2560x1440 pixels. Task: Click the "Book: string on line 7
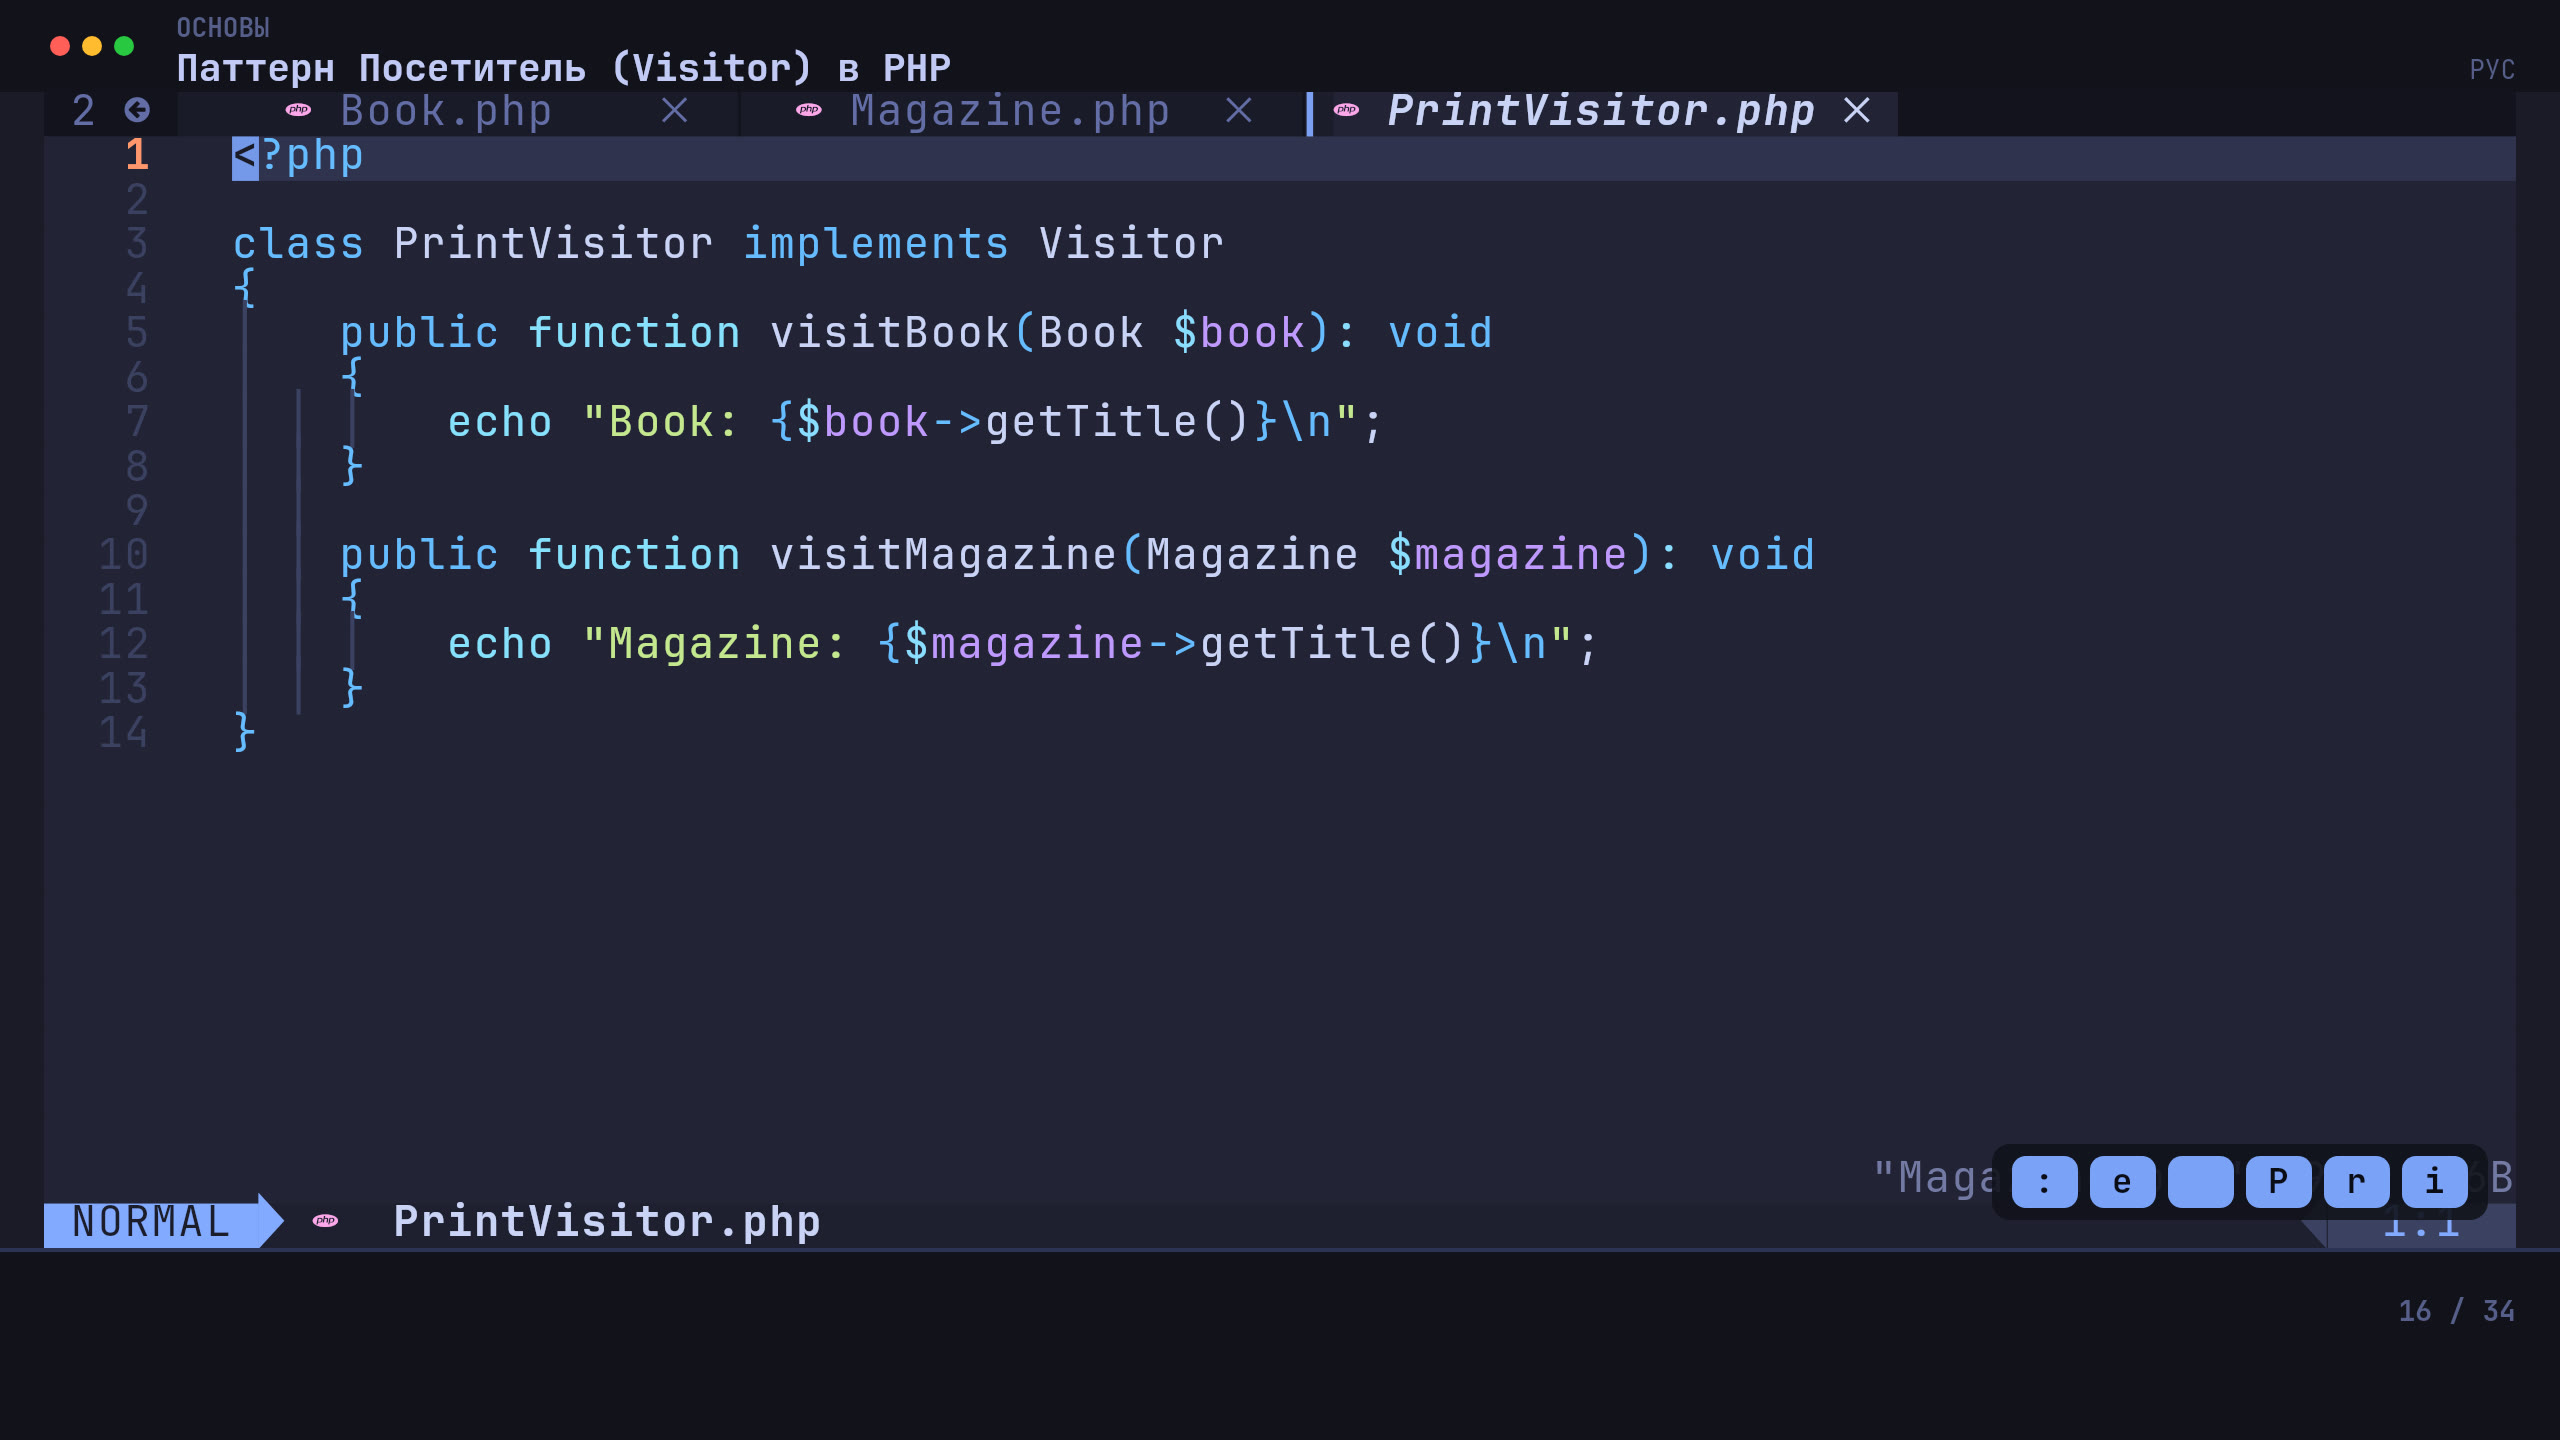pos(660,422)
